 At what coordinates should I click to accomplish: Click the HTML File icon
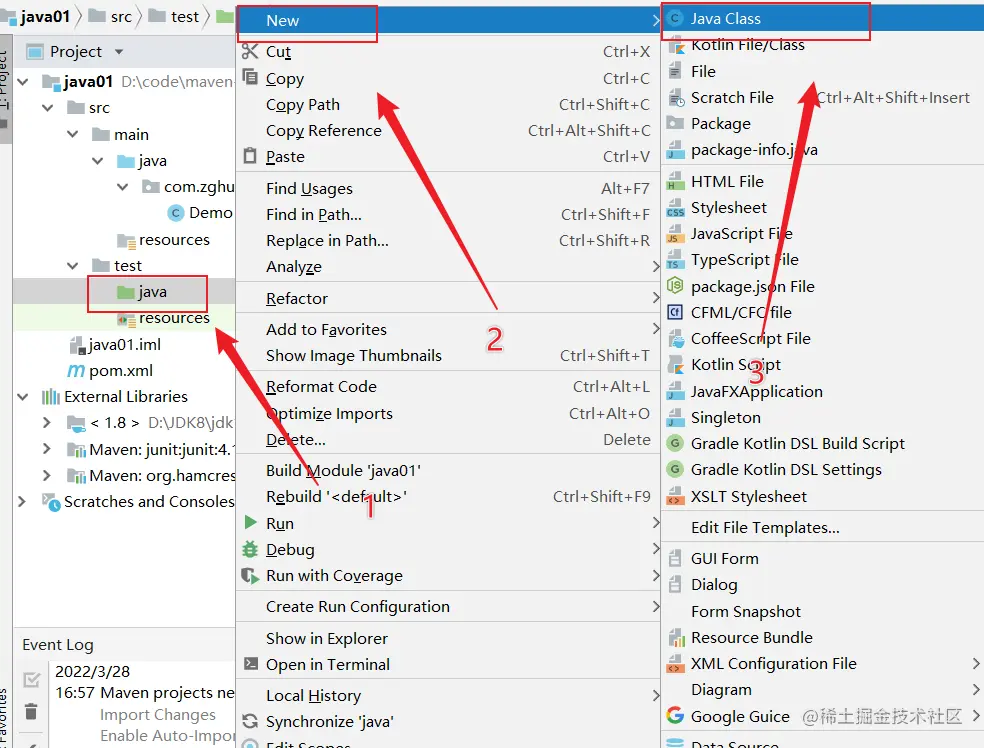[x=675, y=181]
